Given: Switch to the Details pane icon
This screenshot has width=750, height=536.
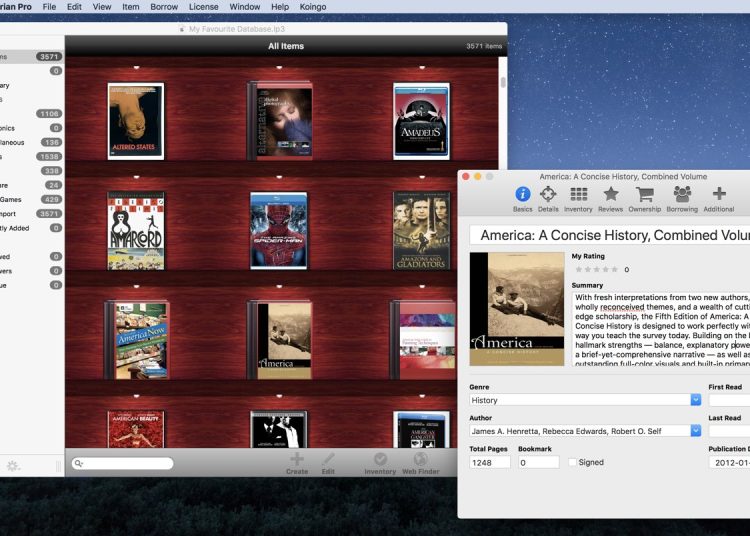Looking at the screenshot, I should coord(548,195).
